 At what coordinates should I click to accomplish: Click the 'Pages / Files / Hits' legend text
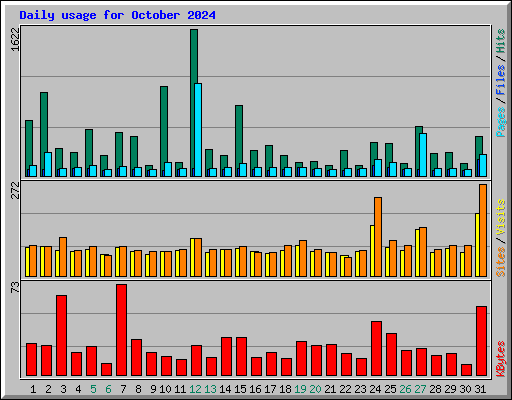click(501, 83)
